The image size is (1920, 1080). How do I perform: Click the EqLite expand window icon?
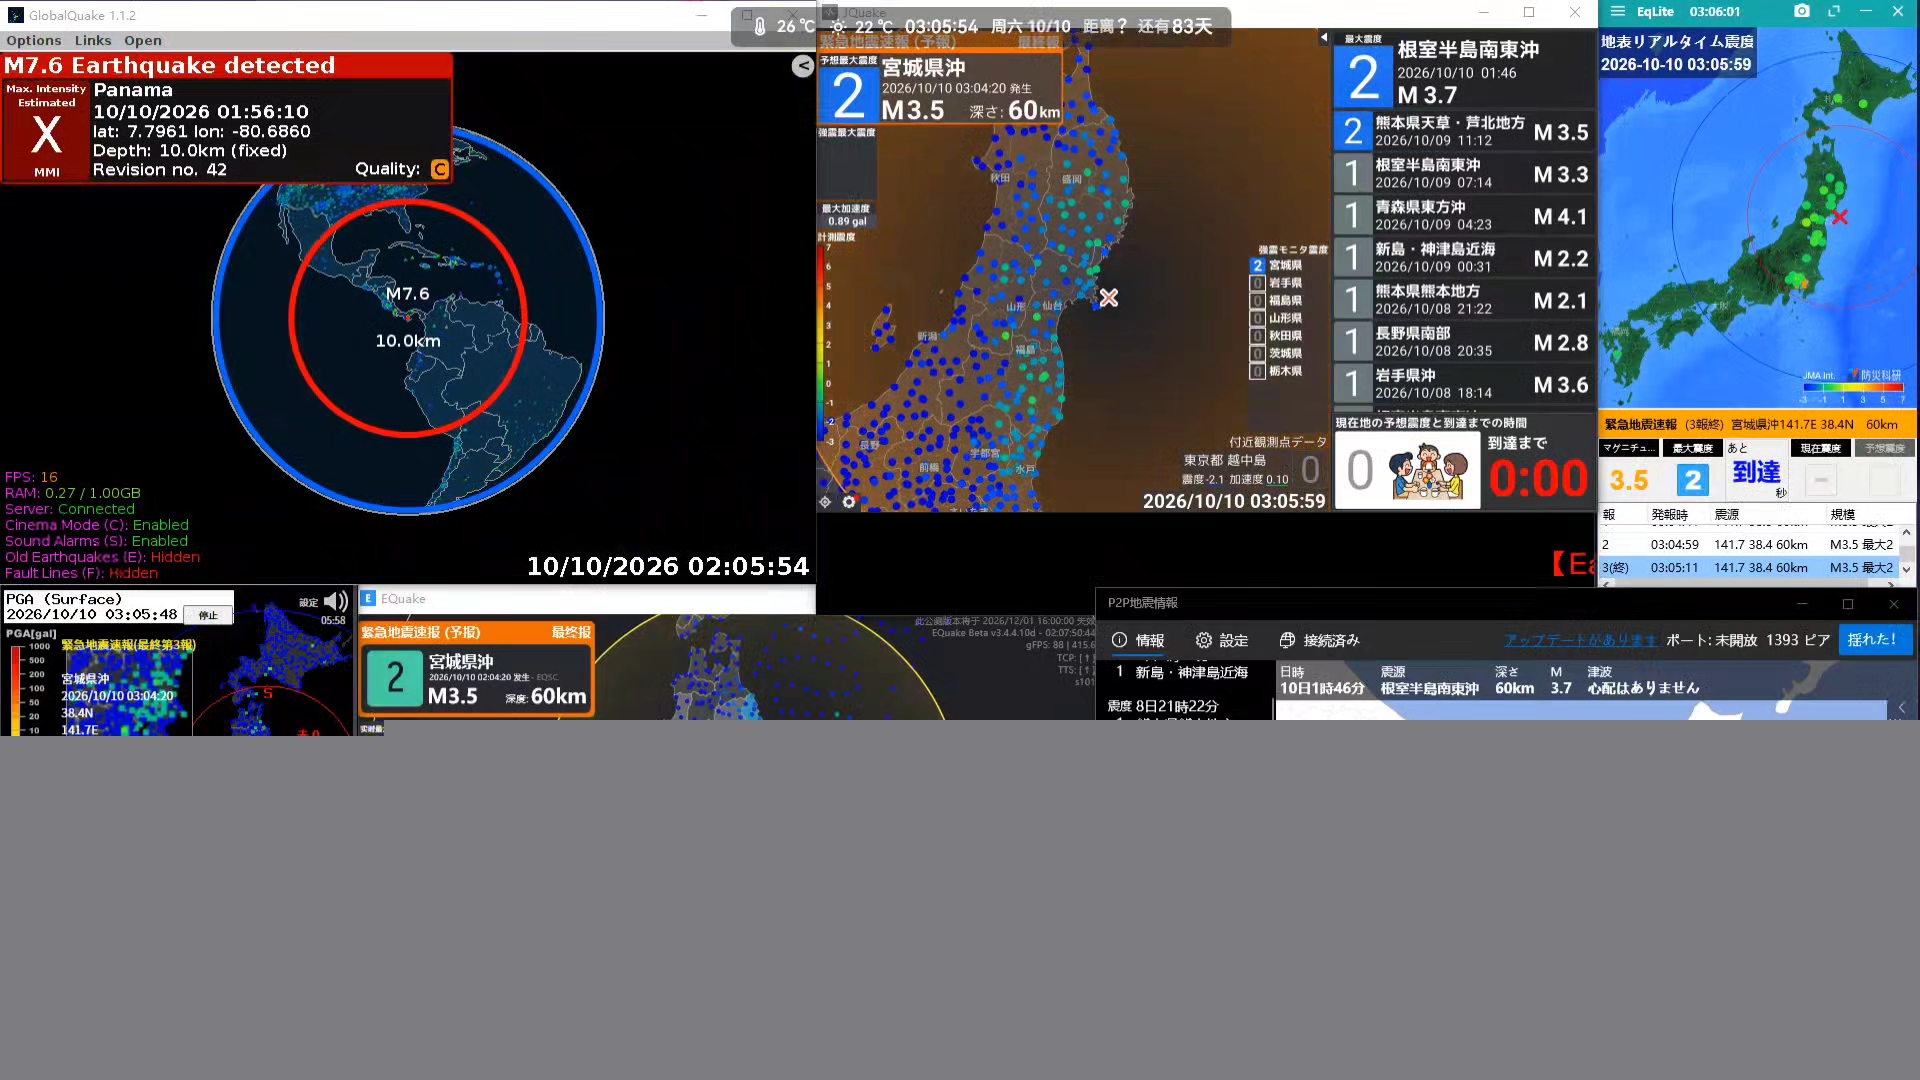pos(1834,11)
